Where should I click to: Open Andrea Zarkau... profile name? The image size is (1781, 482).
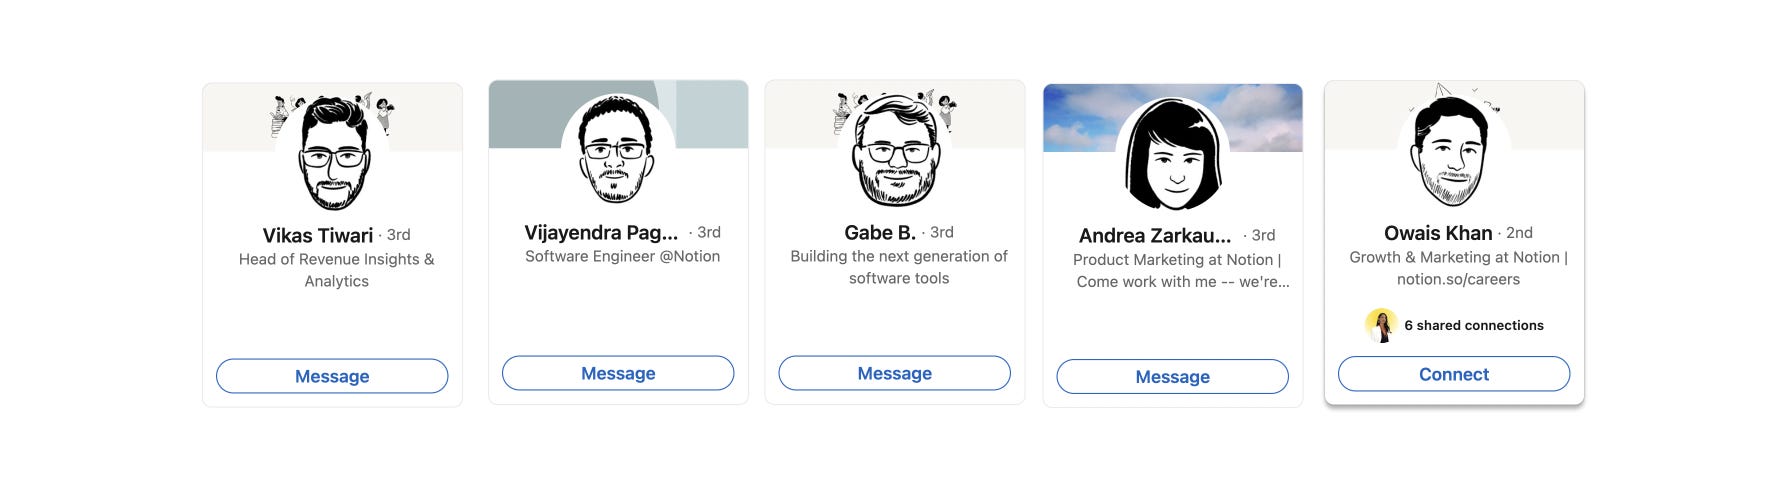[1155, 236]
